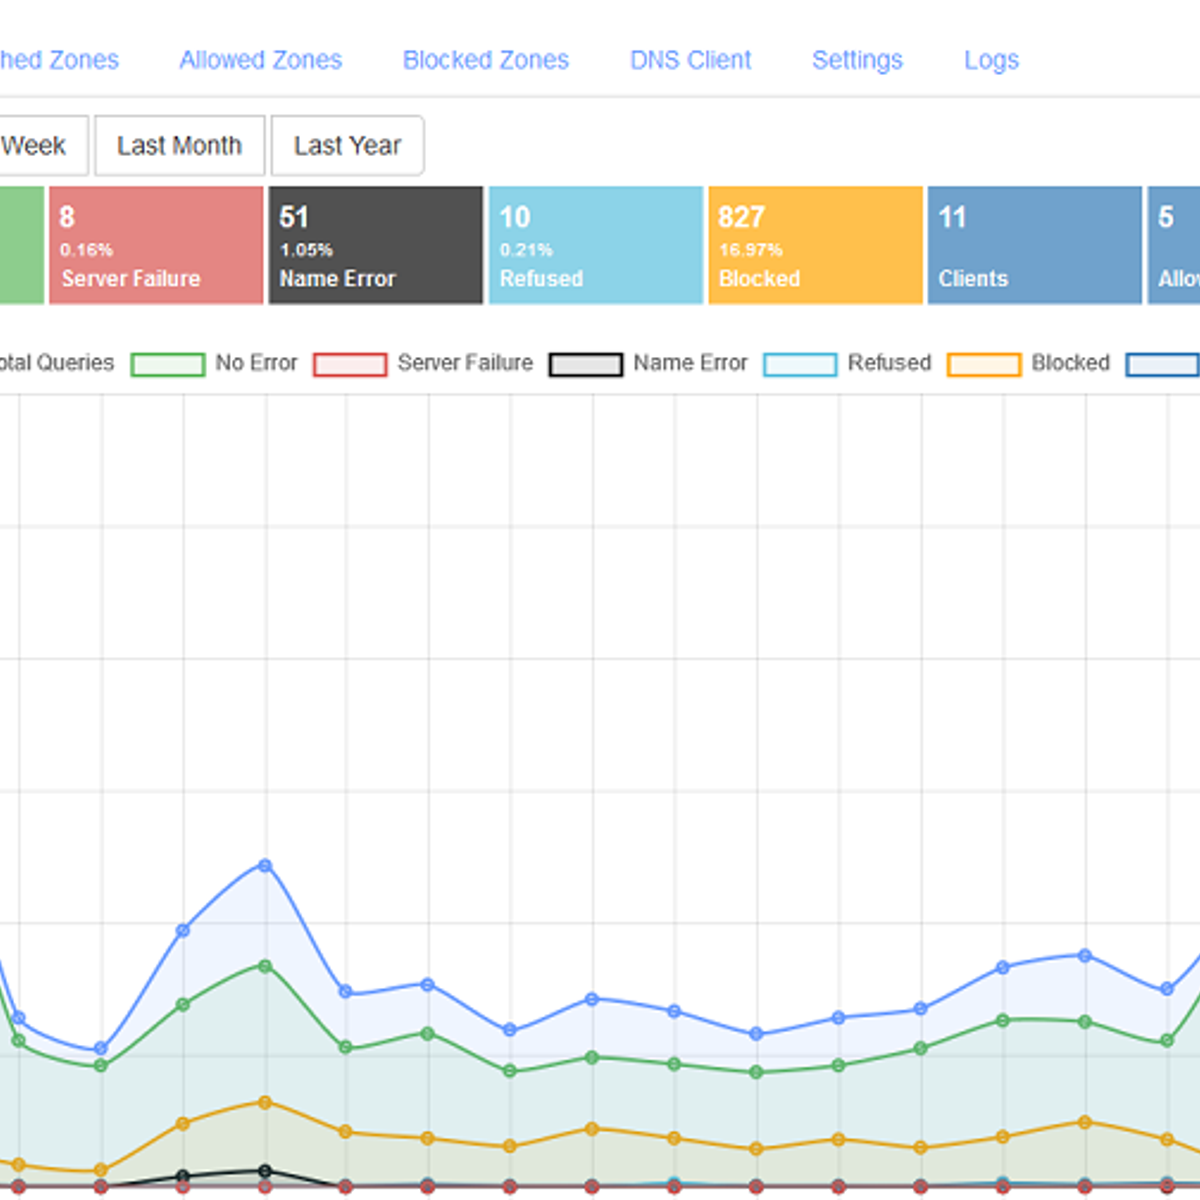
Task: Click the highest blue data point on chart
Action: (x=265, y=865)
